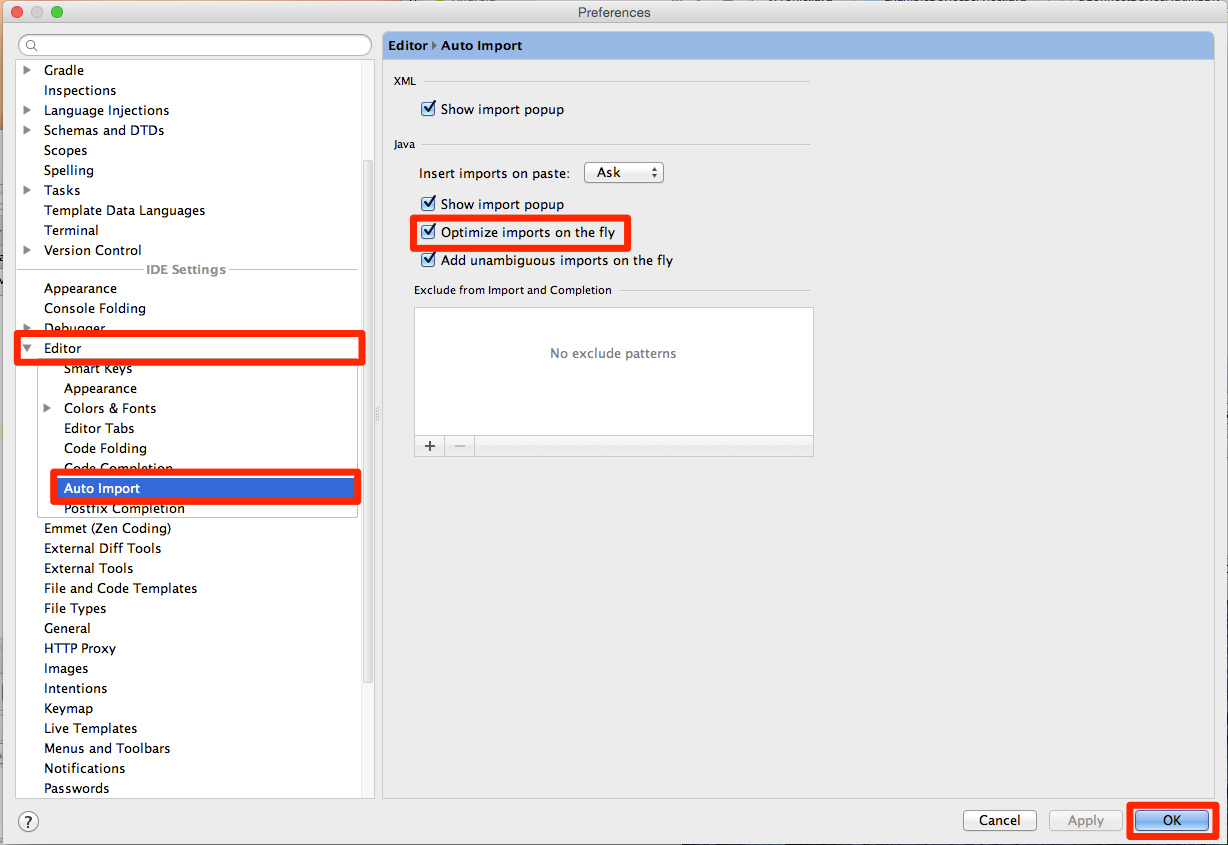Toggle XML Show import popup checkbox
1228x845 pixels.
point(429,109)
